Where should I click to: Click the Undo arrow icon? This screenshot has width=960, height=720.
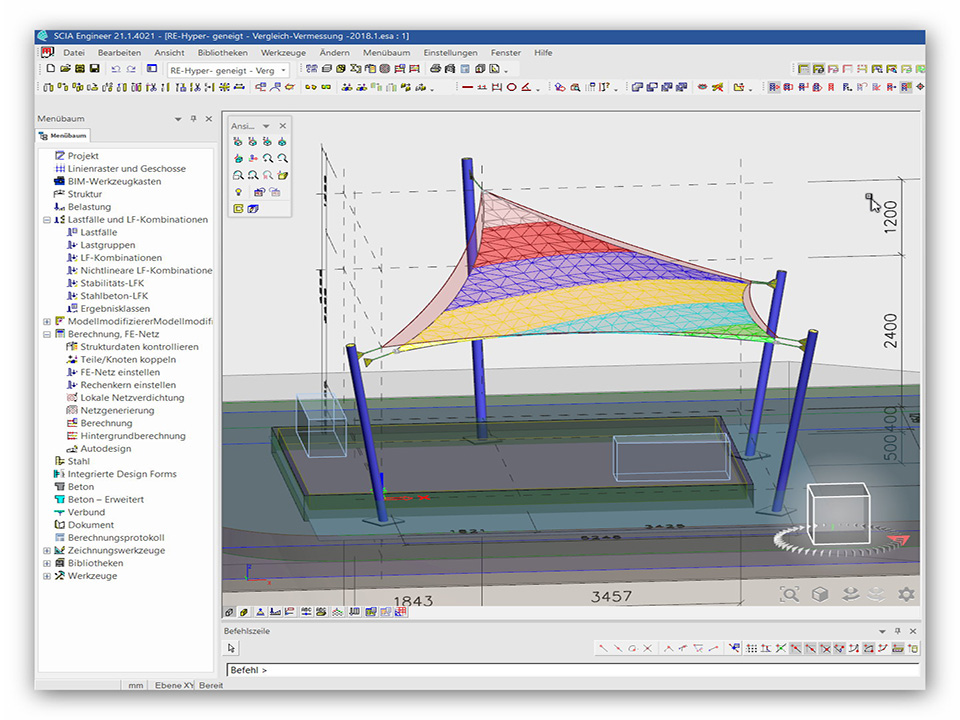coord(116,69)
